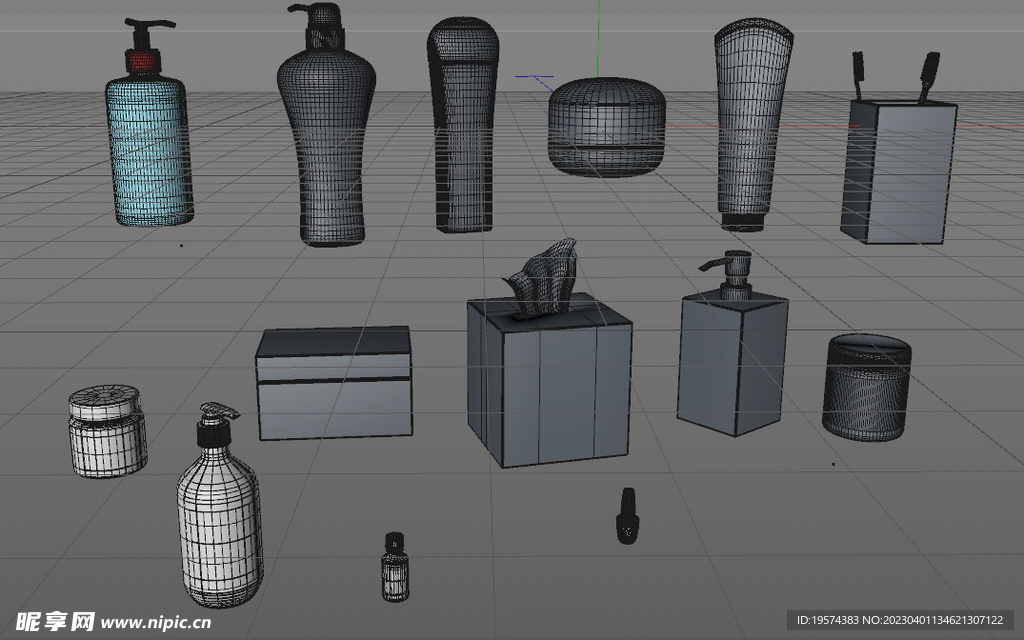Pick the flat rectangular lidded box
Screen dimensions: 1024x640
pyautogui.click(x=334, y=385)
